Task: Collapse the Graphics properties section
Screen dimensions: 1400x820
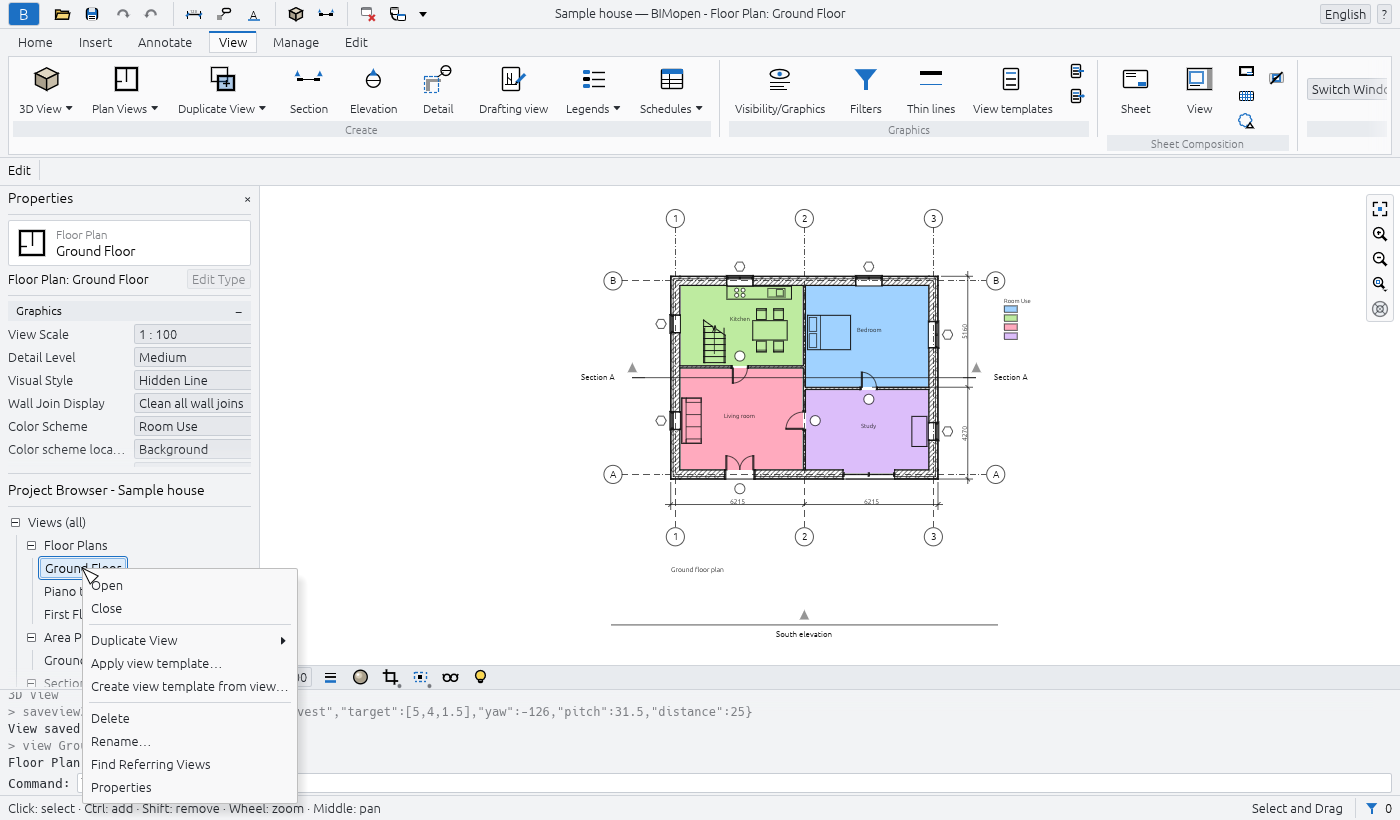Action: pyautogui.click(x=239, y=311)
